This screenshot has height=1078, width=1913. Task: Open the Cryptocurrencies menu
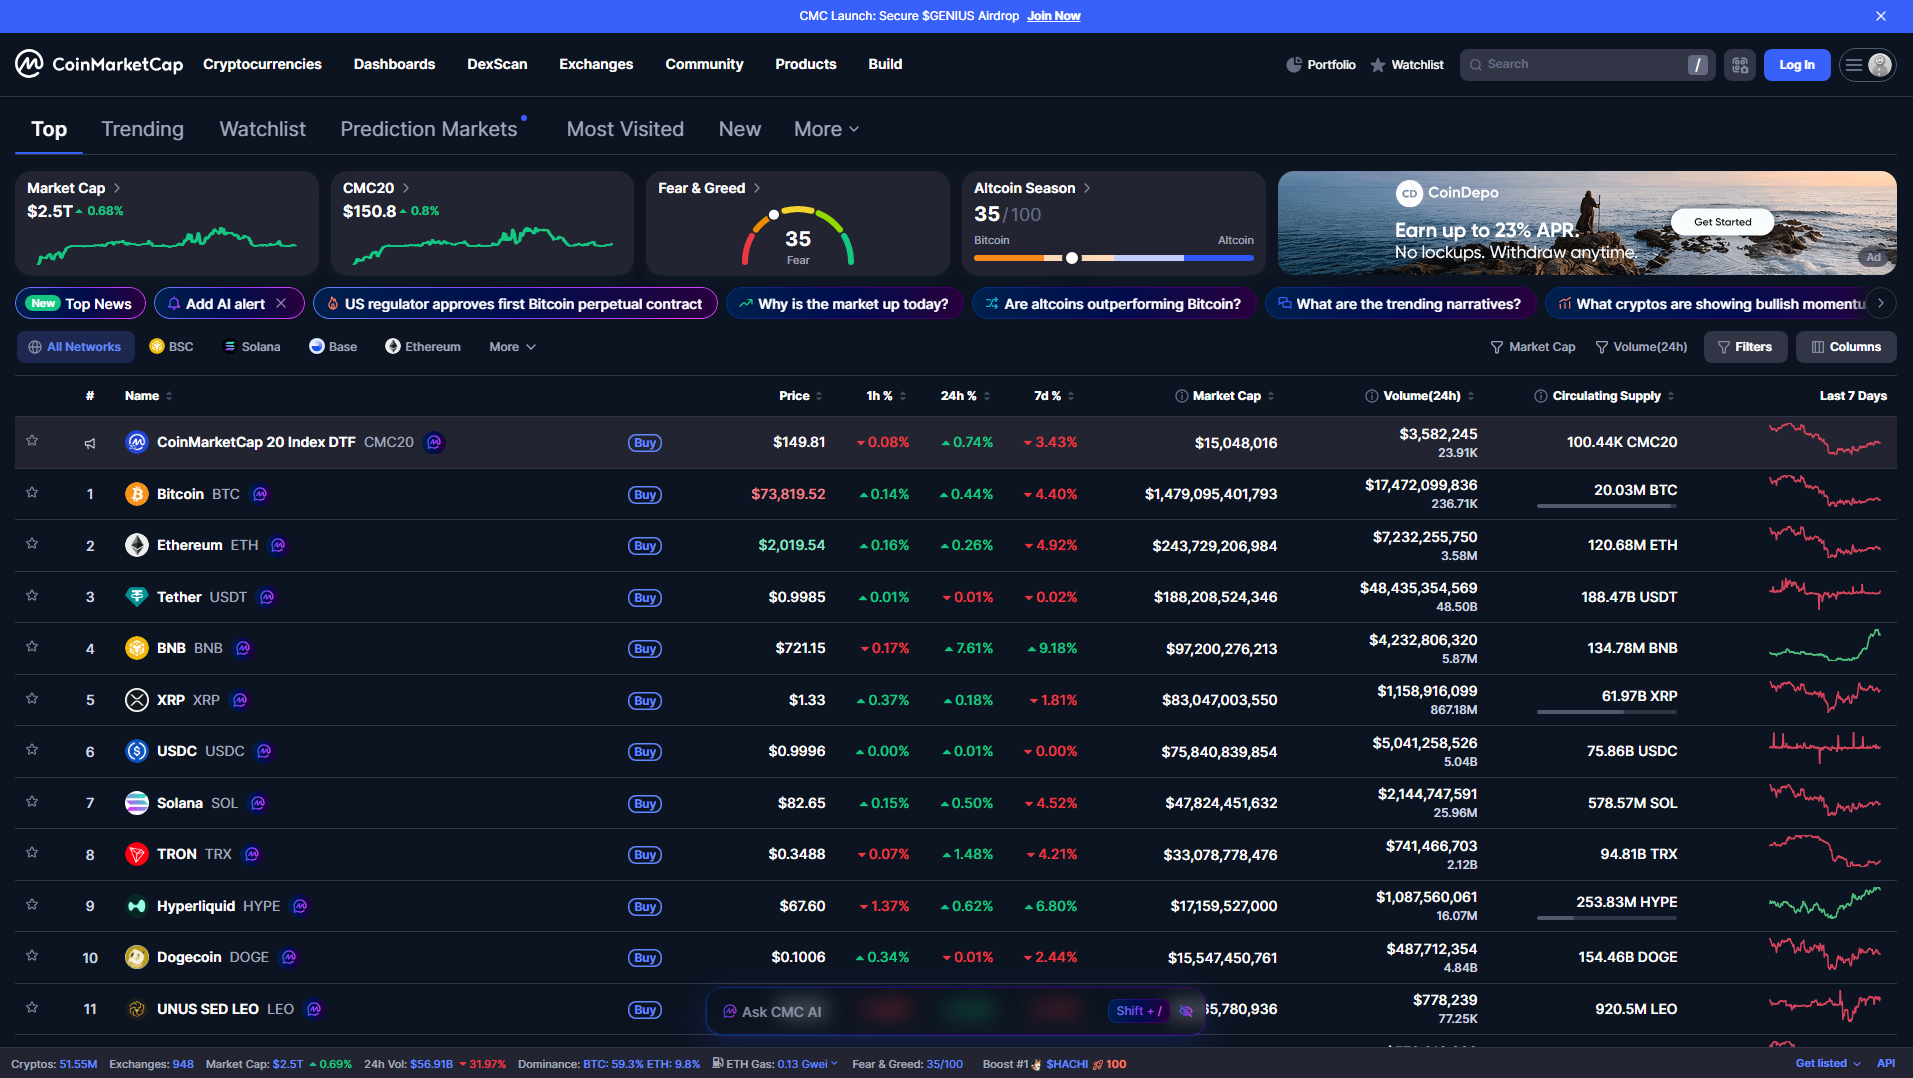click(x=262, y=64)
